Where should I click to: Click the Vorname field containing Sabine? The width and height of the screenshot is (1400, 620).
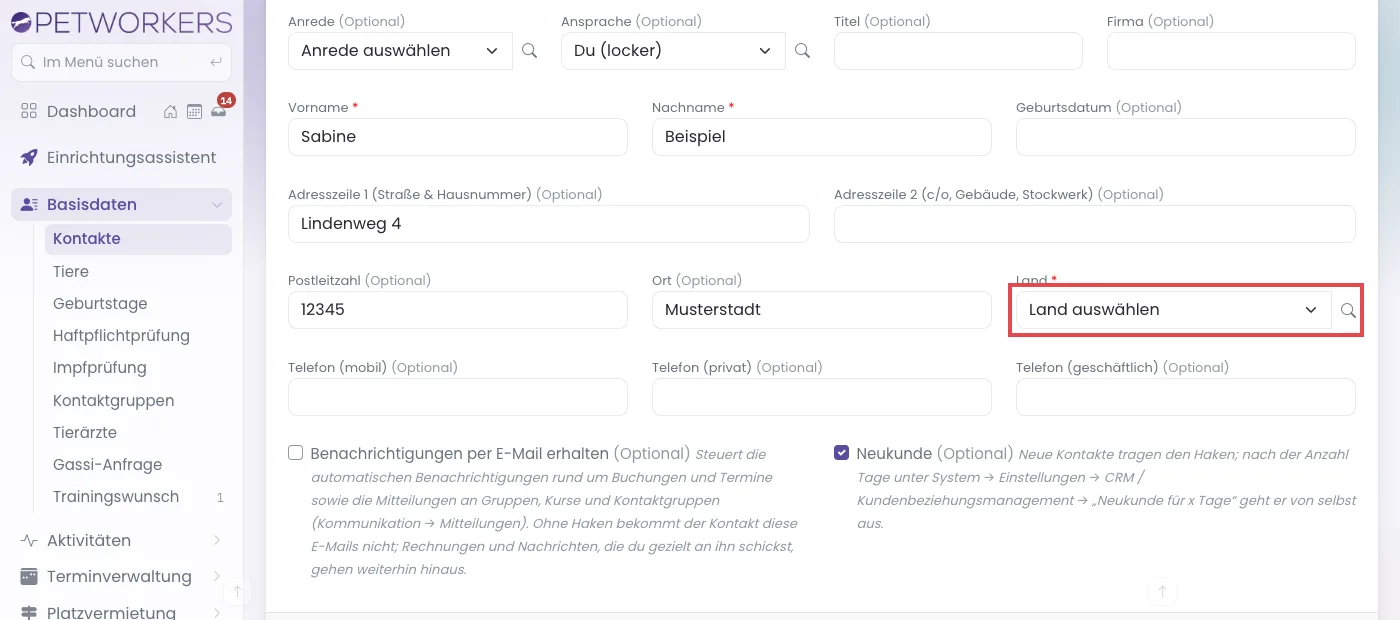coord(458,137)
